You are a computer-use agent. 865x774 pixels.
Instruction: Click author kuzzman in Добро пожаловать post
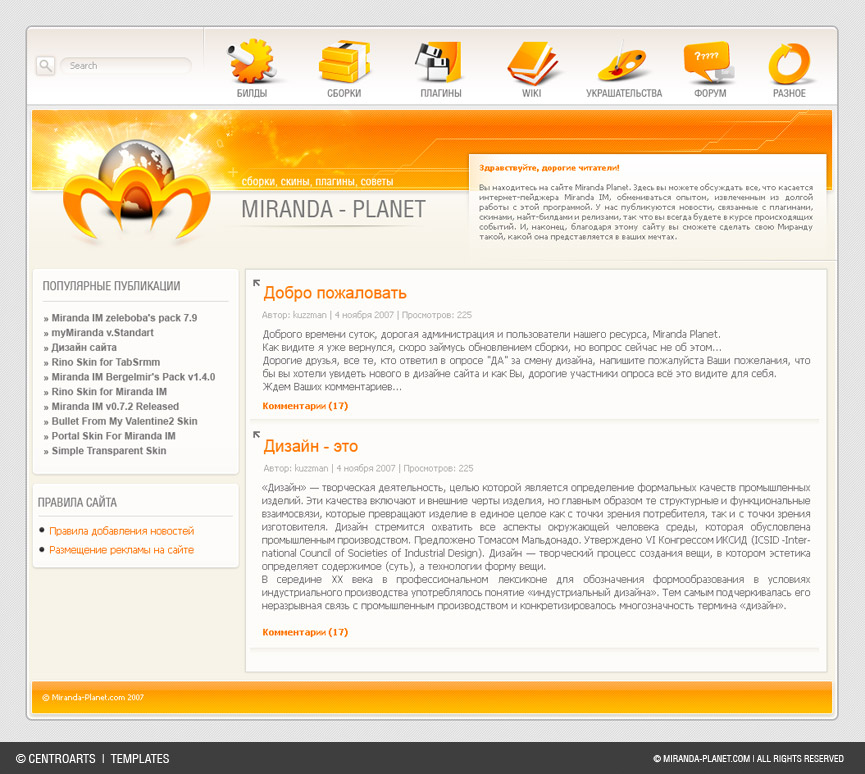point(309,315)
